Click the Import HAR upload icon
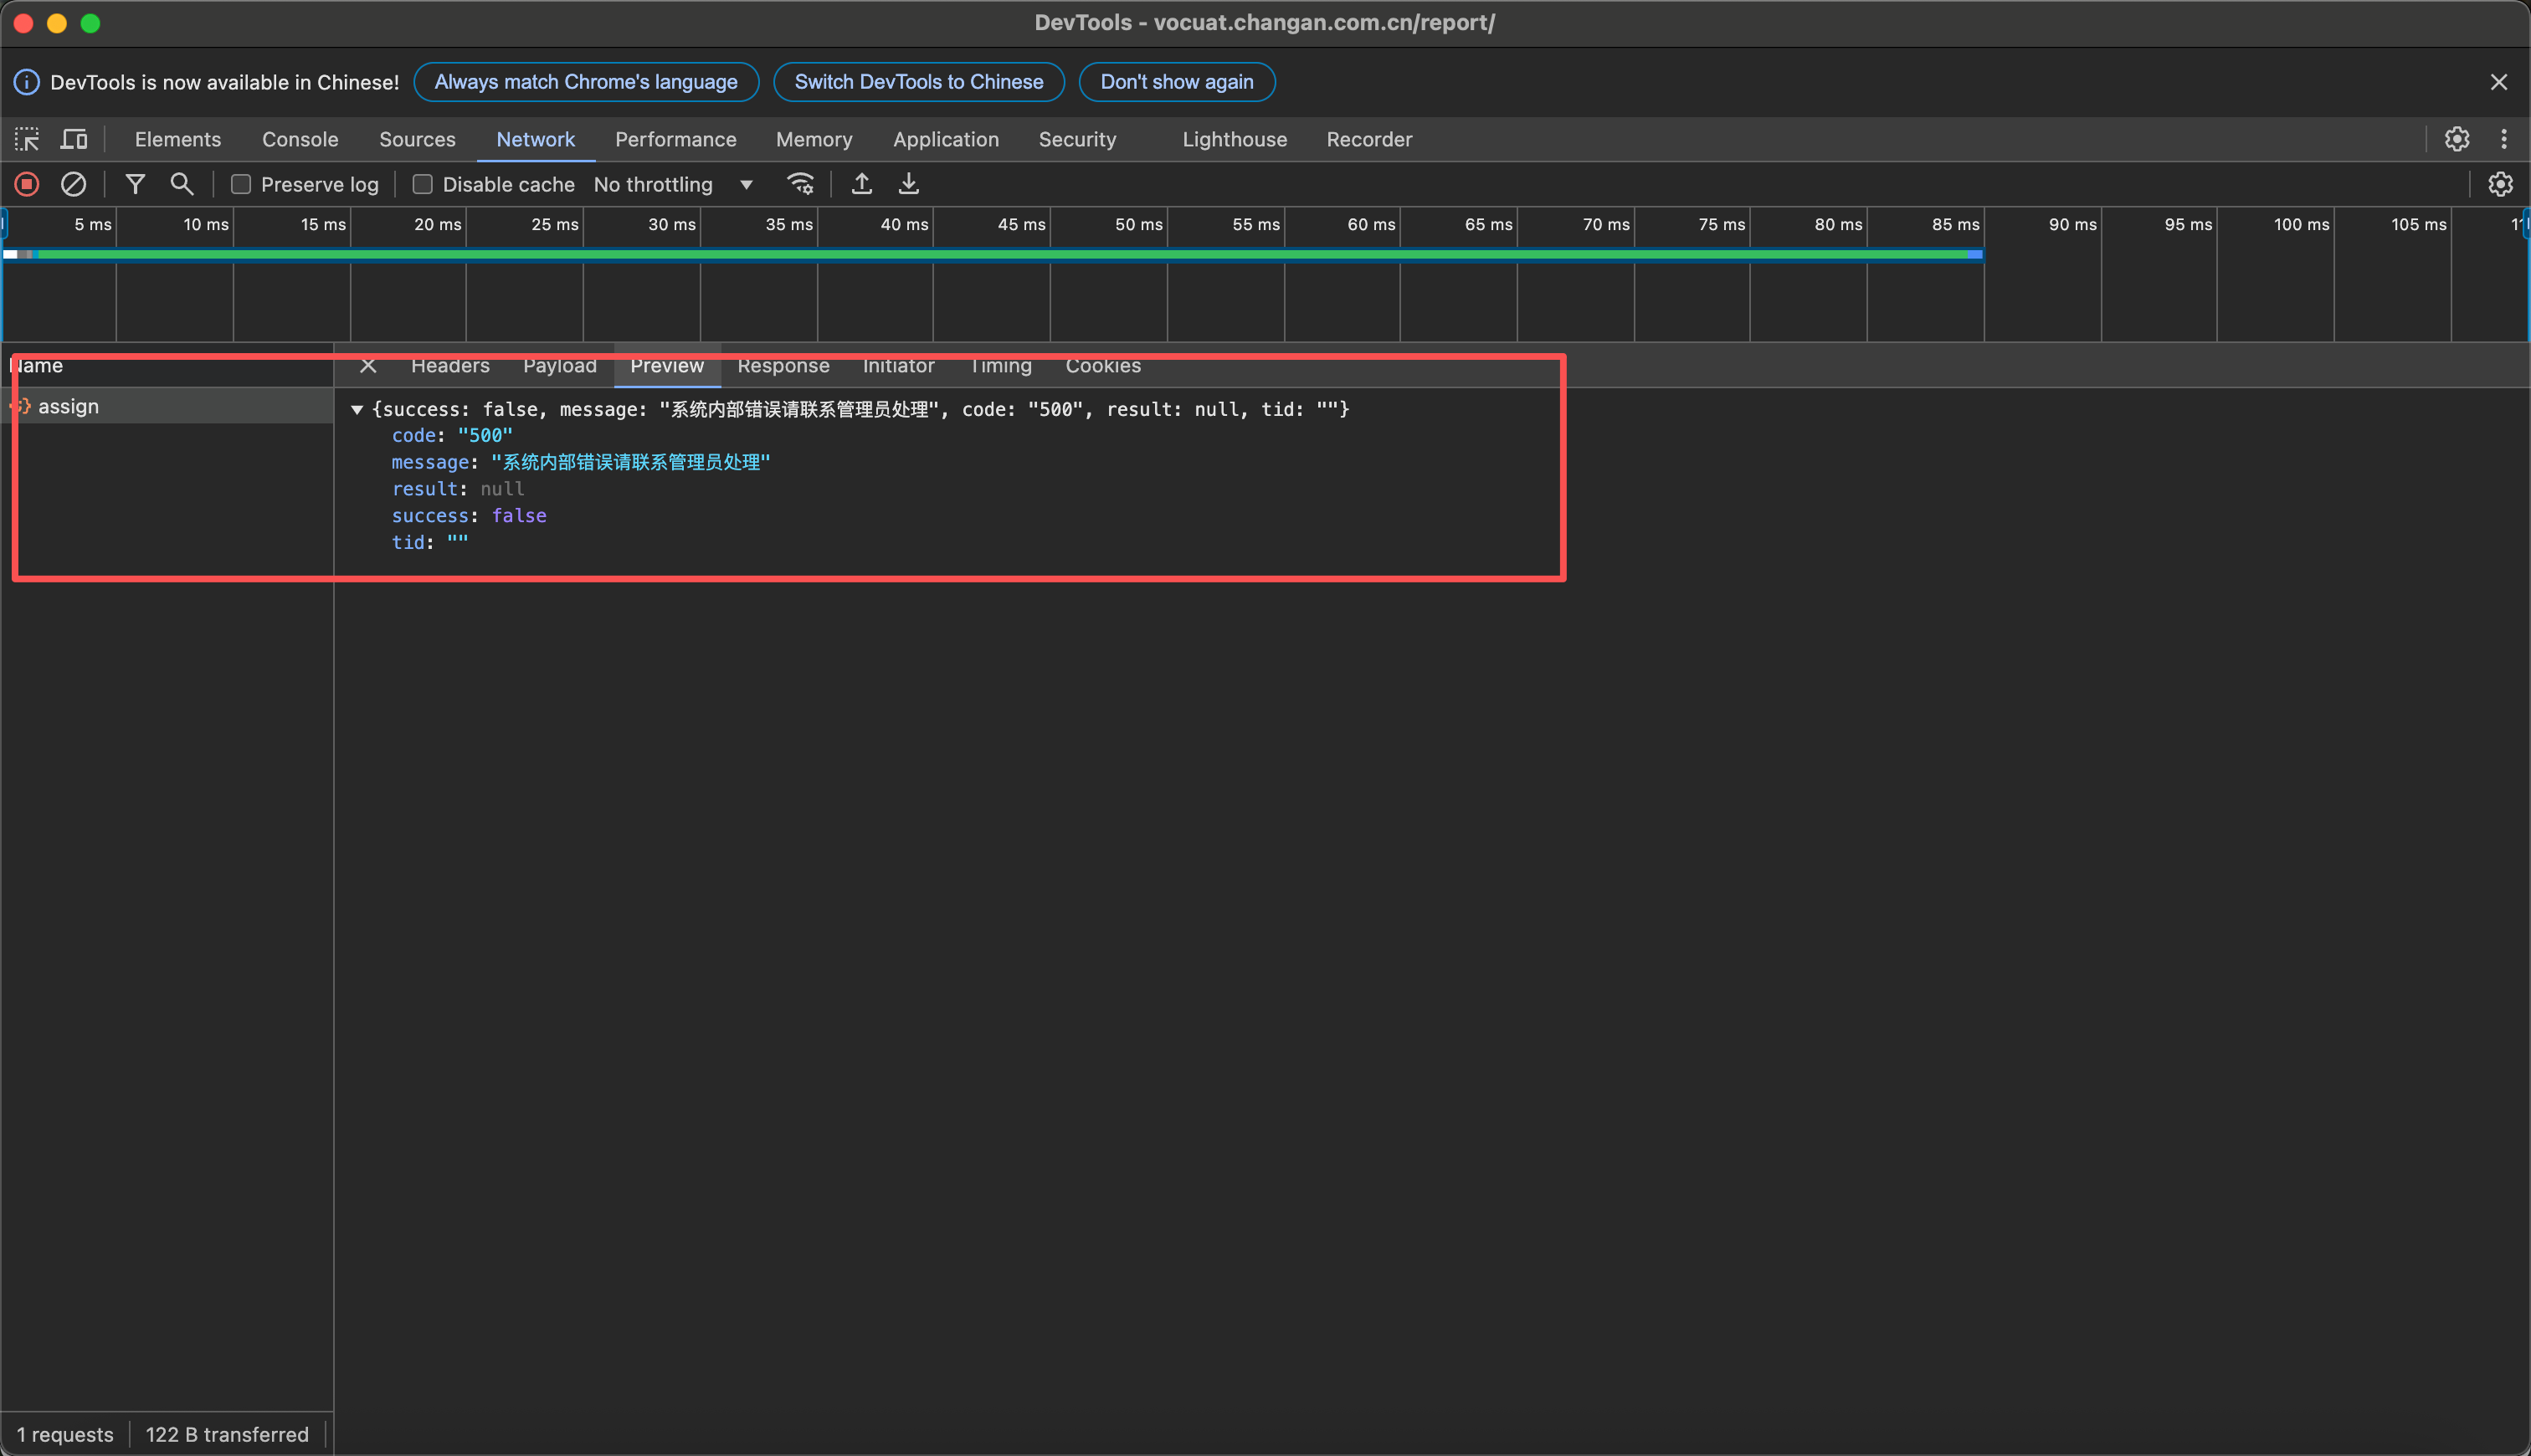Viewport: 2531px width, 1456px height. pyautogui.click(x=861, y=184)
